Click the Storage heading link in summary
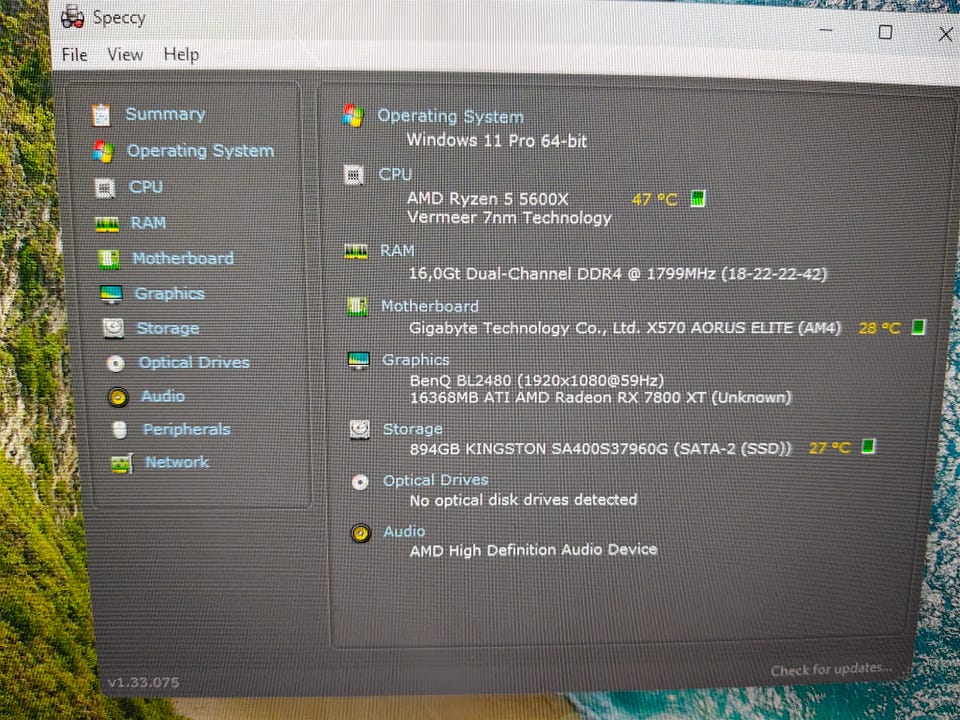960x720 pixels. [x=413, y=429]
